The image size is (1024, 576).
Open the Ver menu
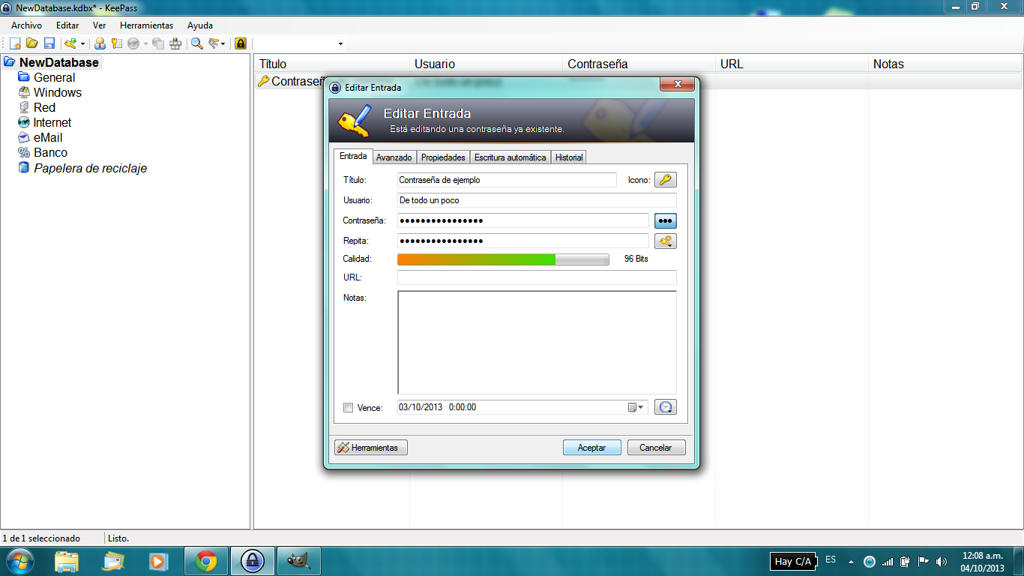[x=99, y=25]
